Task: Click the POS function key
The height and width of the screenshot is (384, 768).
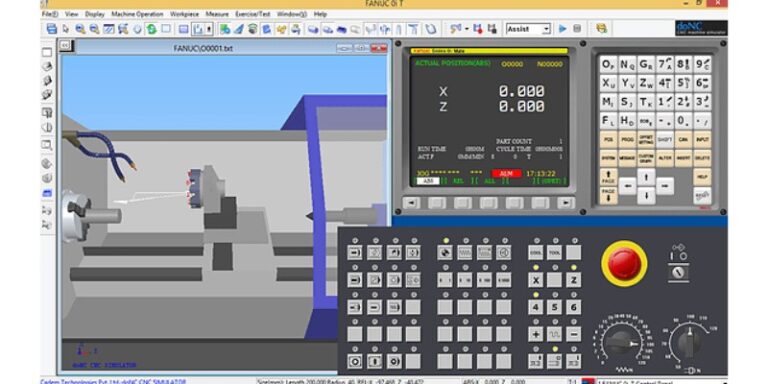Action: coord(608,140)
